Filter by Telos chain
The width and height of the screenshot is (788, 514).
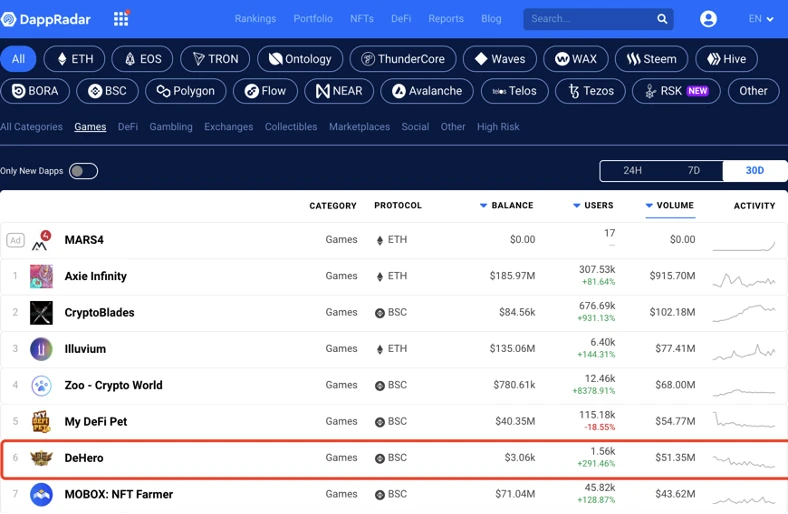515,91
